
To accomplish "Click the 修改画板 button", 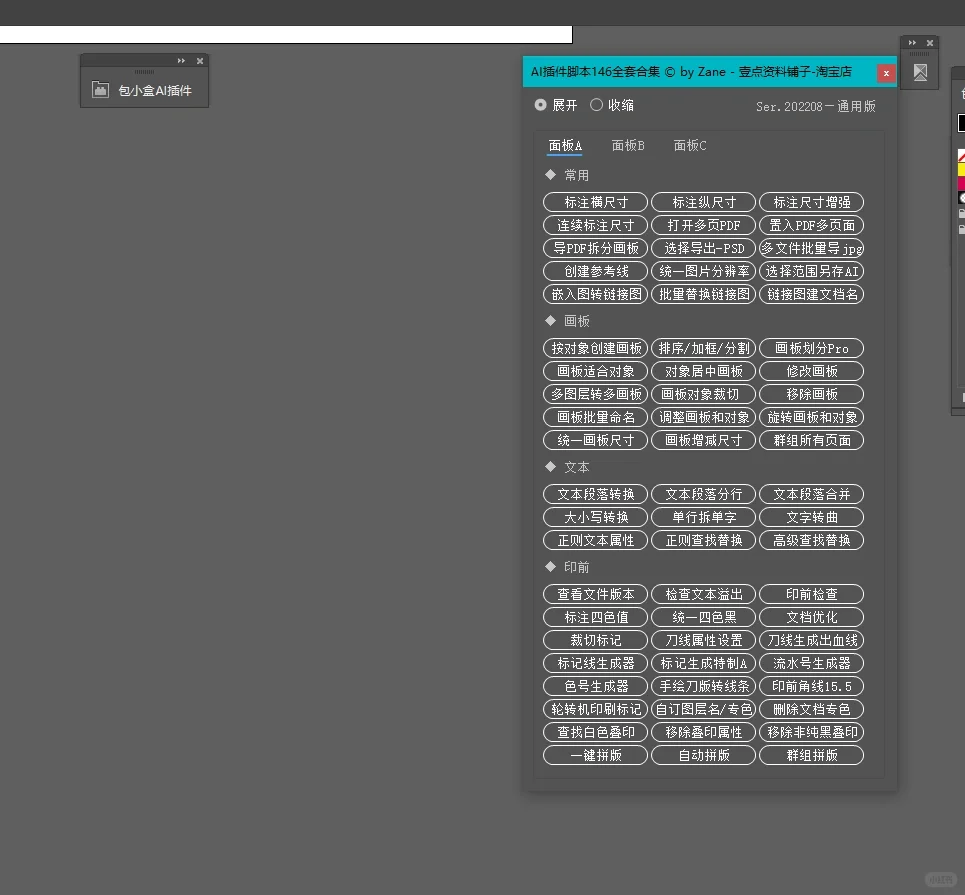I will click(x=812, y=371).
